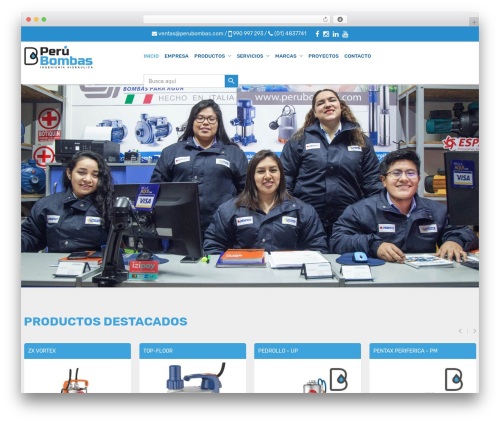Screen dimensions: 500x423
Task: Open the Contacto menu item
Action: (357, 56)
